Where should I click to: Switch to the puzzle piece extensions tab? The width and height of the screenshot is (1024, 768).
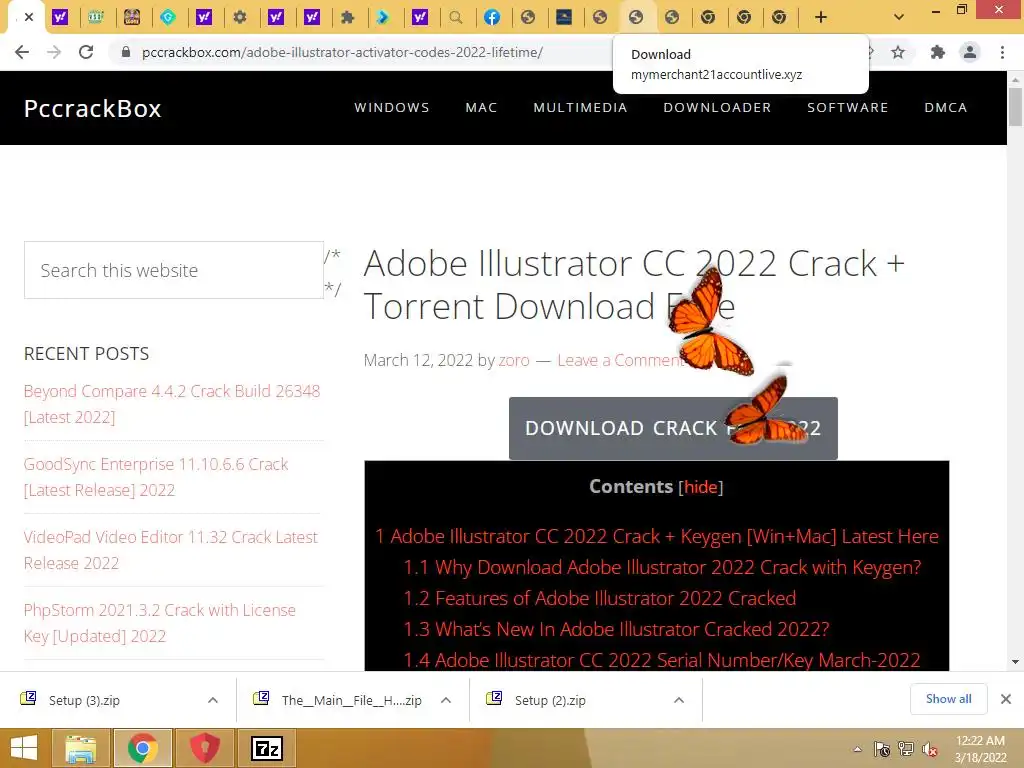tap(347, 18)
